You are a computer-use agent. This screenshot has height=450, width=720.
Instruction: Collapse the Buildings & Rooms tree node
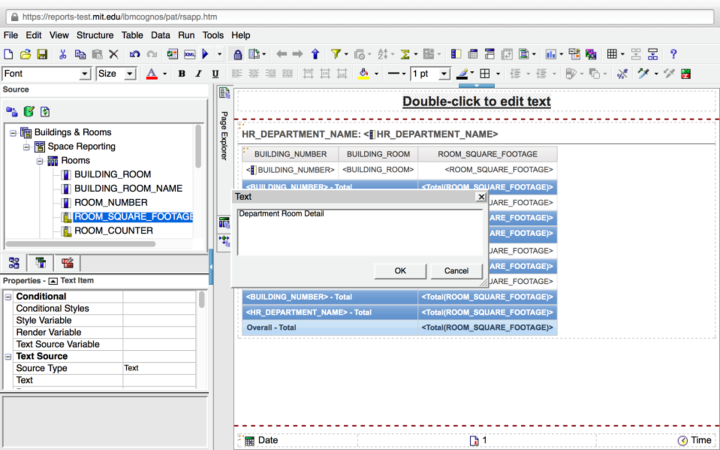13,132
